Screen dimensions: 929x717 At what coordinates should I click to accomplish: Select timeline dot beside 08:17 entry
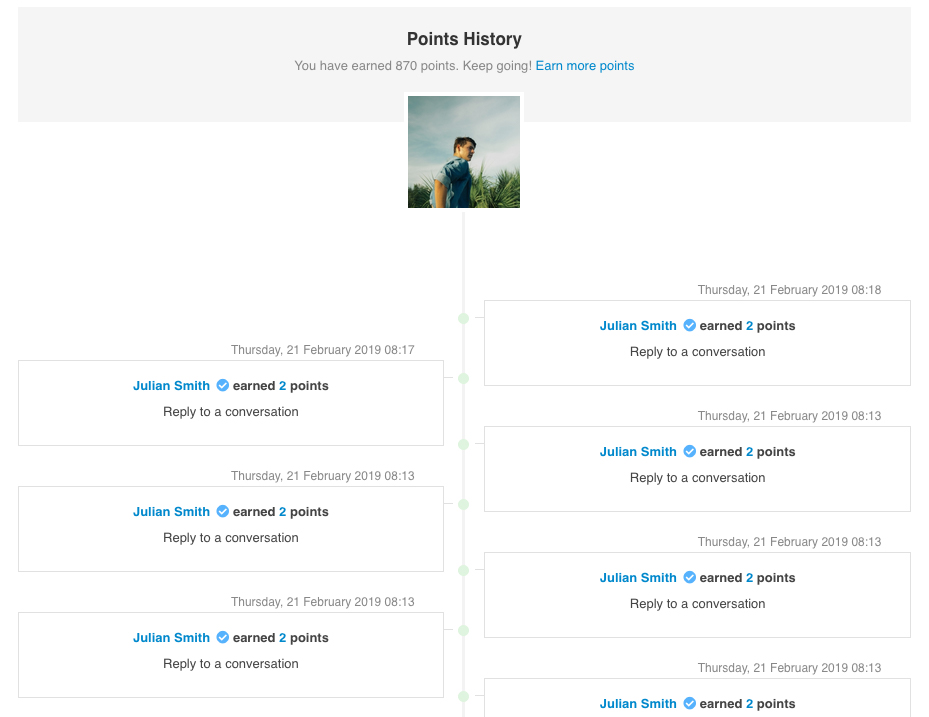[x=463, y=378]
